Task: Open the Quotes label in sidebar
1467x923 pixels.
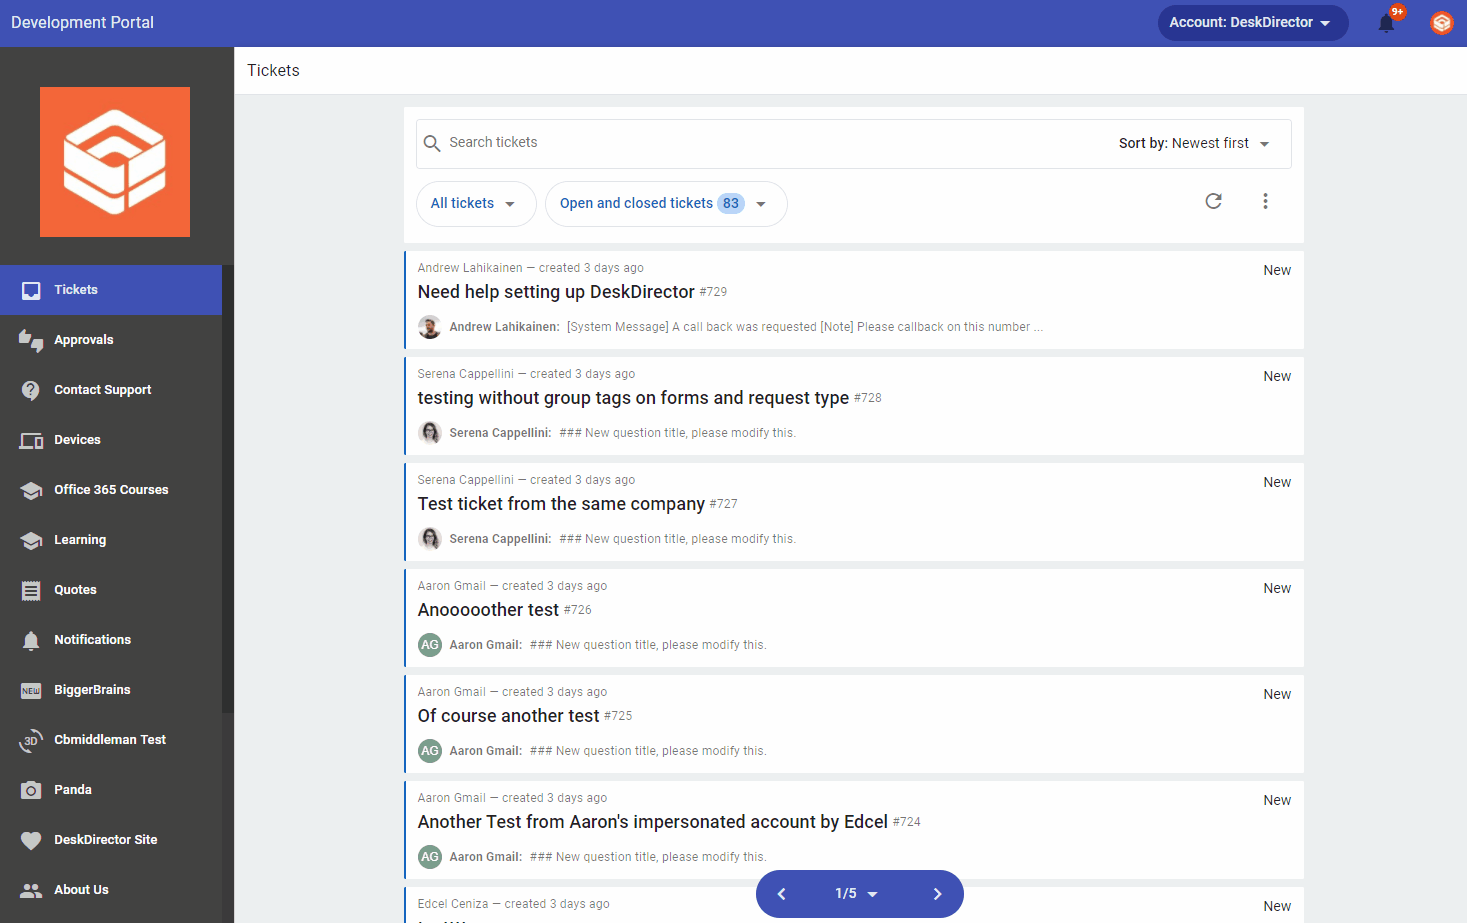Action: click(75, 590)
